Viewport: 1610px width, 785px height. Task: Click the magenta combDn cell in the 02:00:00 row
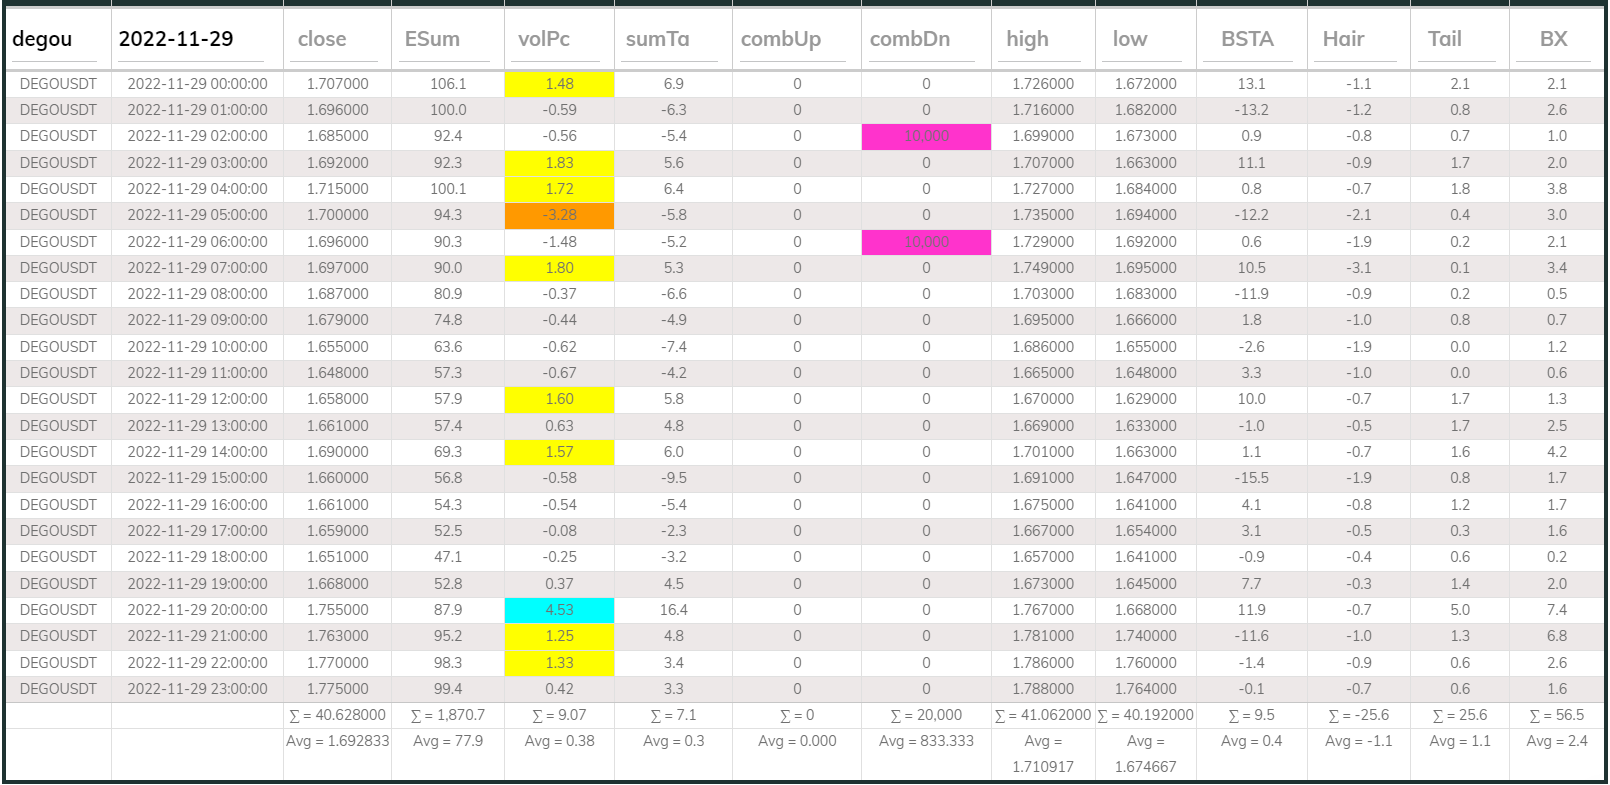tap(926, 136)
